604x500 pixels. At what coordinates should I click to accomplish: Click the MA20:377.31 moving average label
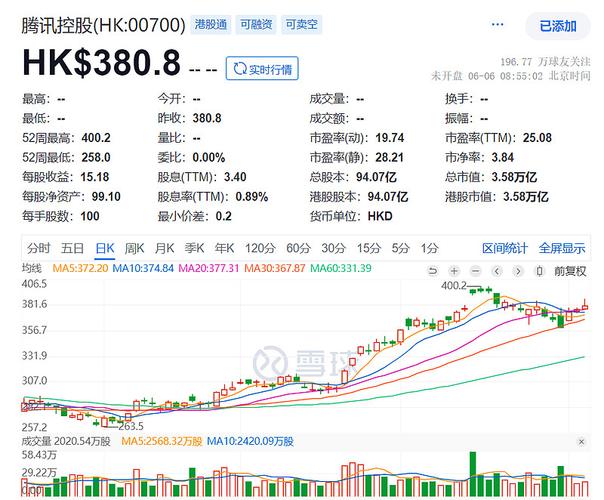point(209,268)
